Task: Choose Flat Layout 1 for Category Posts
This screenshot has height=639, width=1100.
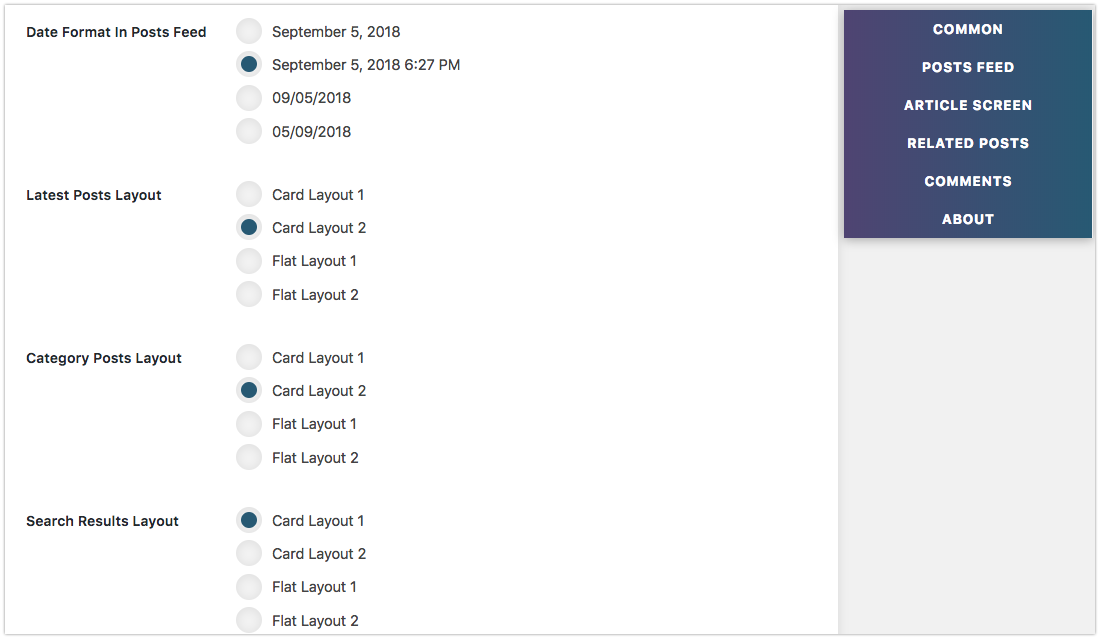Action: pyautogui.click(x=248, y=424)
